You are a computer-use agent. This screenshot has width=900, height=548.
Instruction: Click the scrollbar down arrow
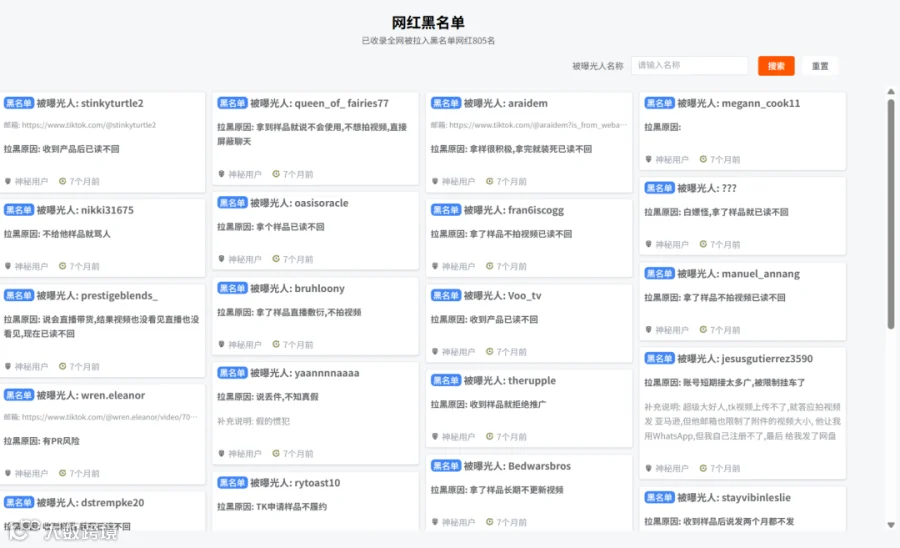click(x=891, y=524)
